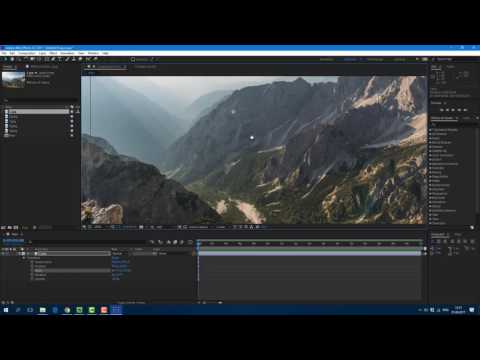Open the Graph Editor in timeline
480x360 pixels.
[190, 242]
